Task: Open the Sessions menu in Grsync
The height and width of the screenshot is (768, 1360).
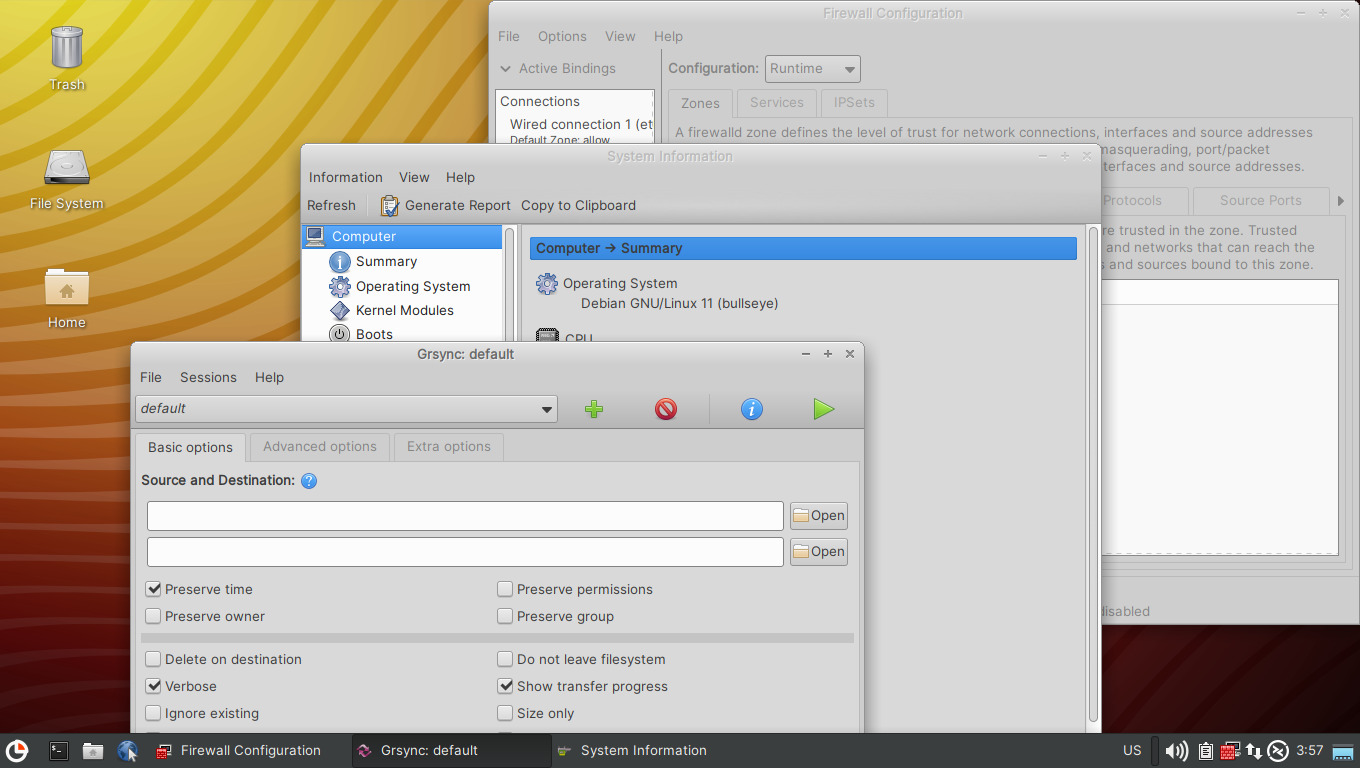Action: tap(208, 378)
